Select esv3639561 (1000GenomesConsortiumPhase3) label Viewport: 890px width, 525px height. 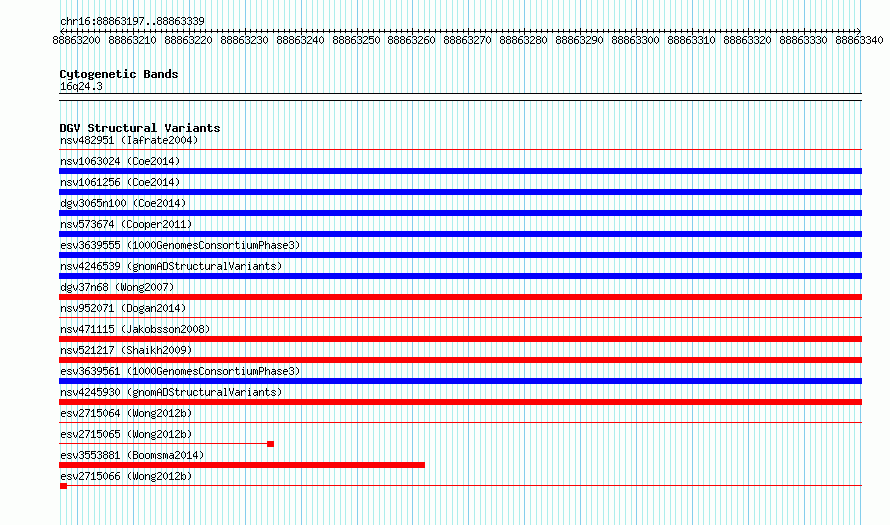[180, 371]
